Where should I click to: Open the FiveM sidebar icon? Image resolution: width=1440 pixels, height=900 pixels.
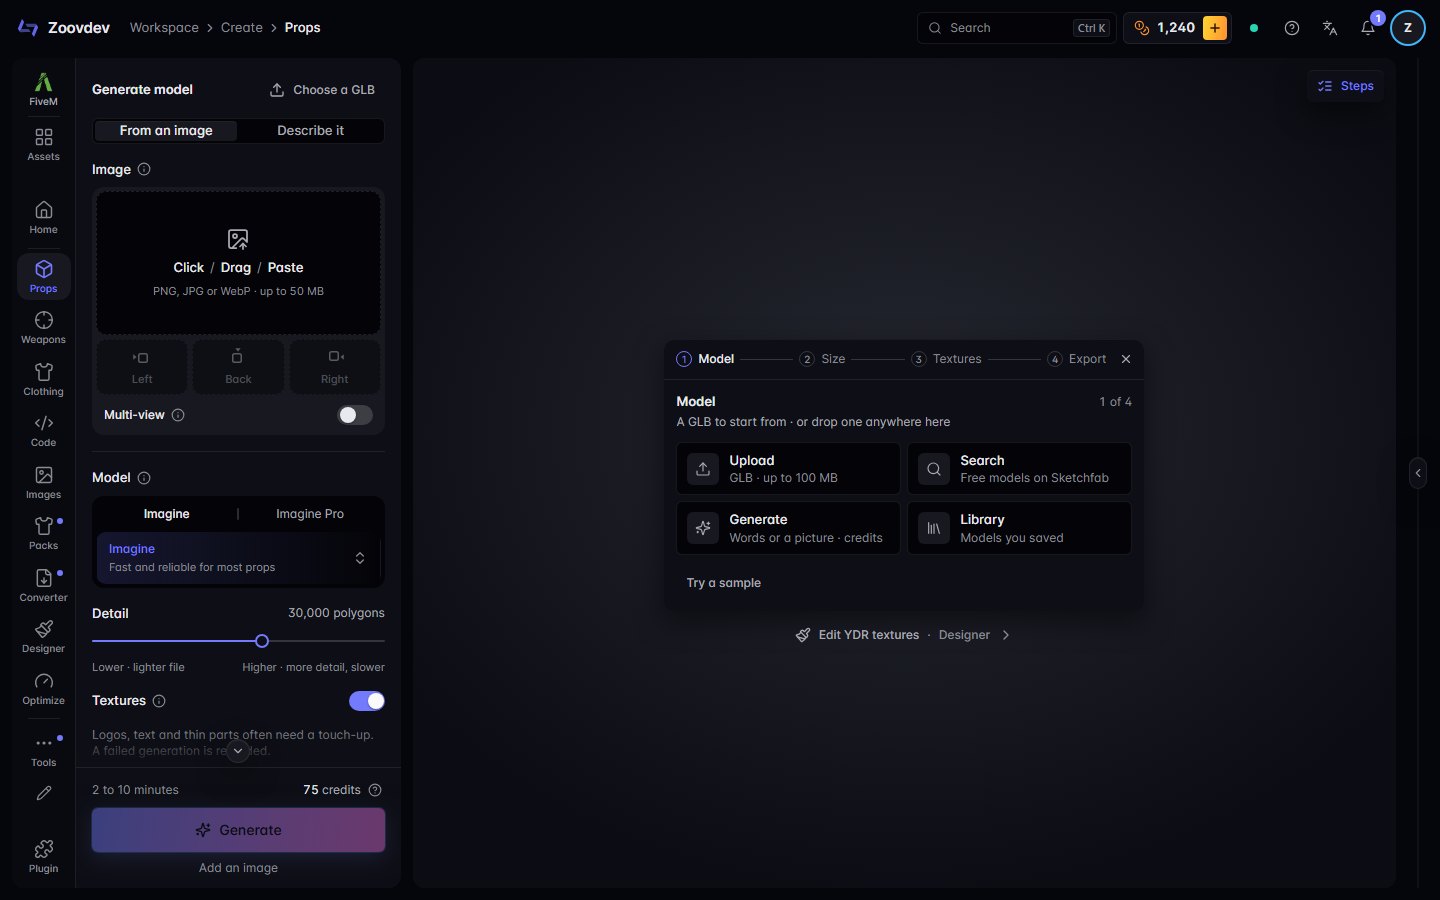click(43, 89)
